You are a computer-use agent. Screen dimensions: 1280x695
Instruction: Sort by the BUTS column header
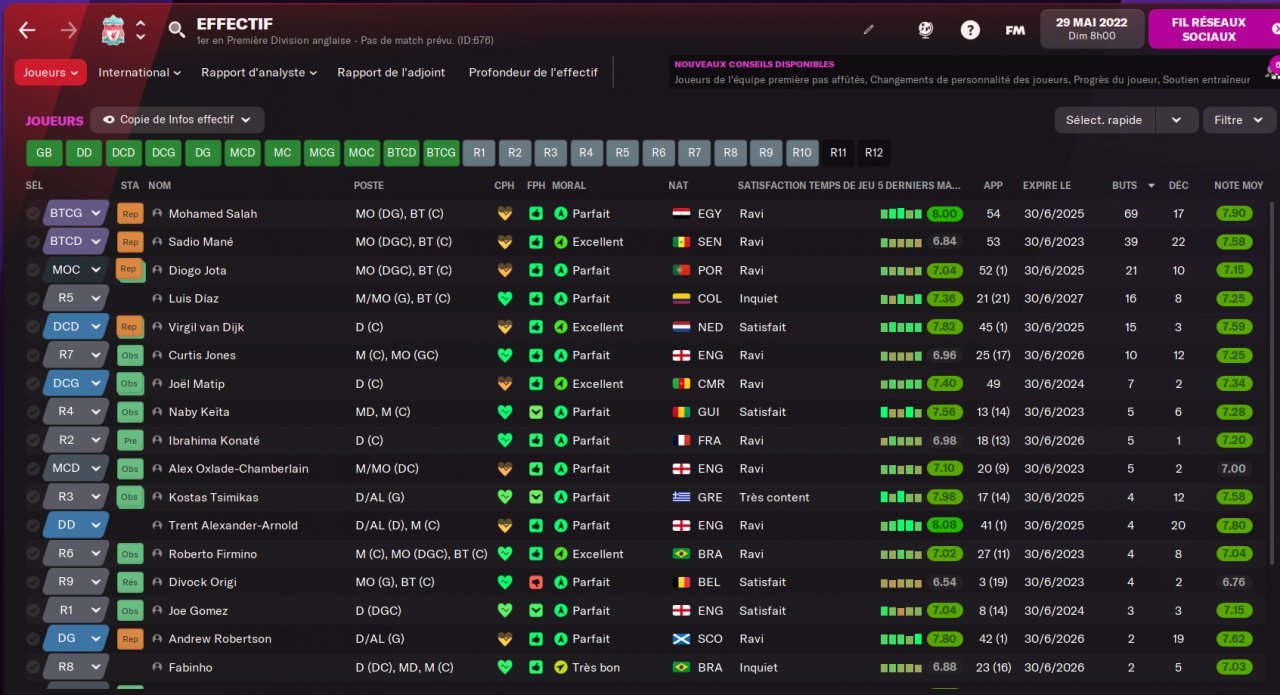(x=1125, y=186)
